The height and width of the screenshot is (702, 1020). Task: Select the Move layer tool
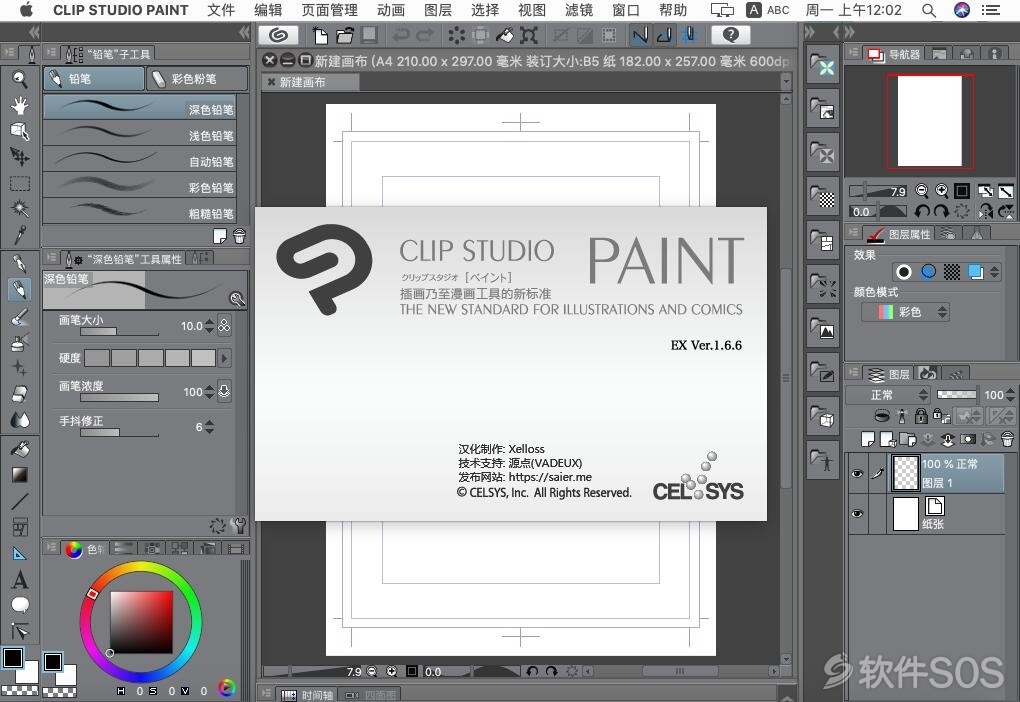(x=20, y=157)
